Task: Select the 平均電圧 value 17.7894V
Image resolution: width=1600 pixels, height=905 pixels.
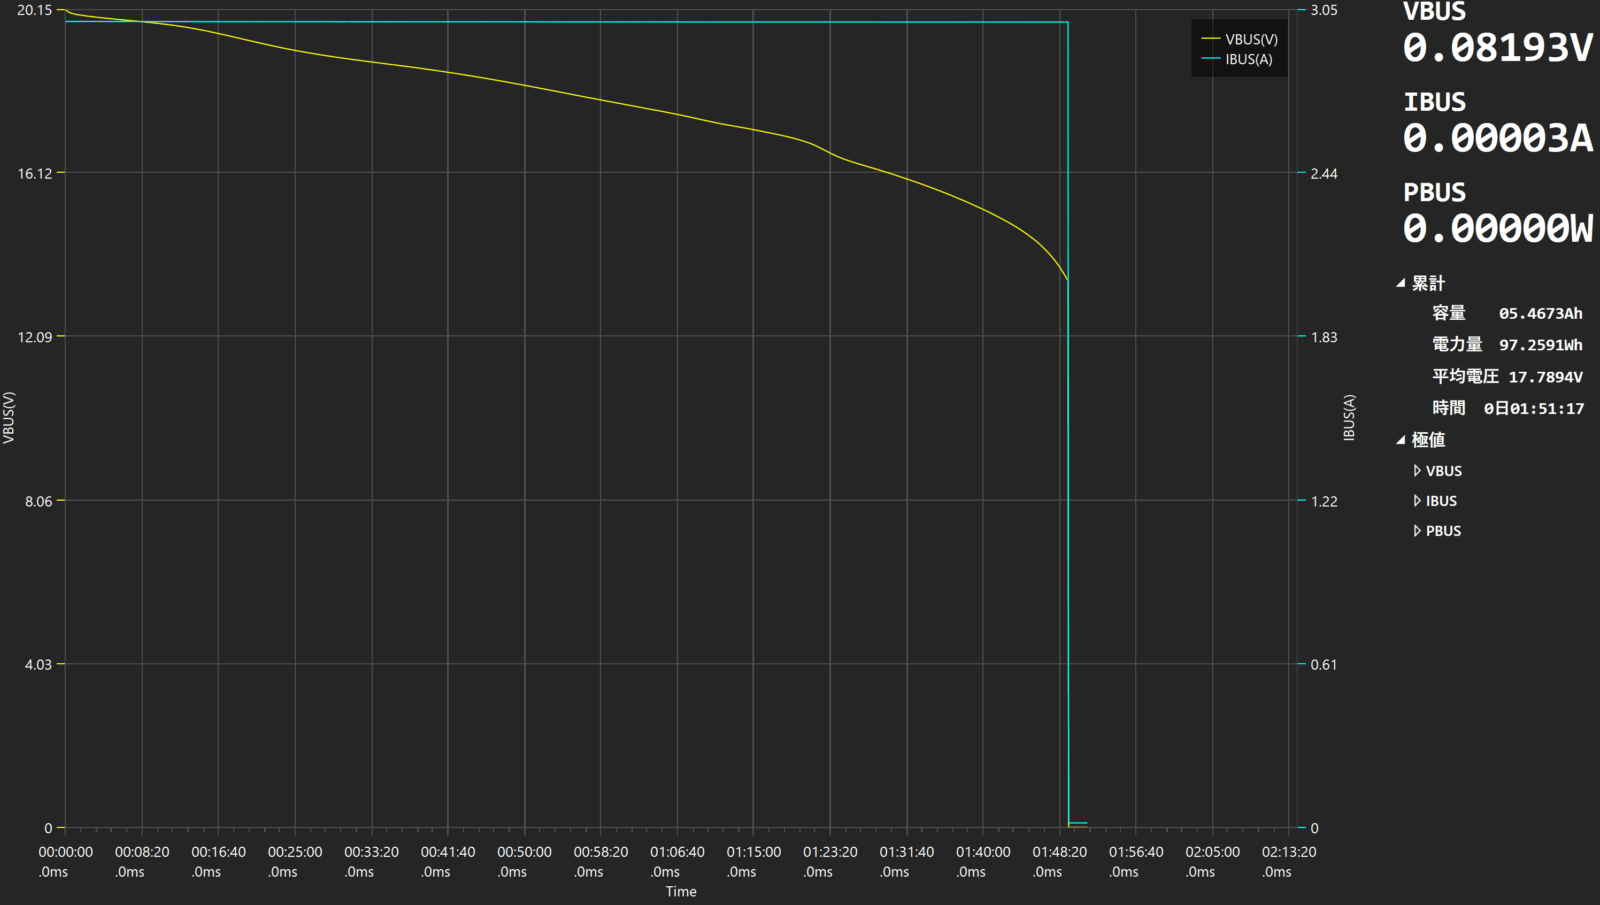Action: click(1545, 377)
